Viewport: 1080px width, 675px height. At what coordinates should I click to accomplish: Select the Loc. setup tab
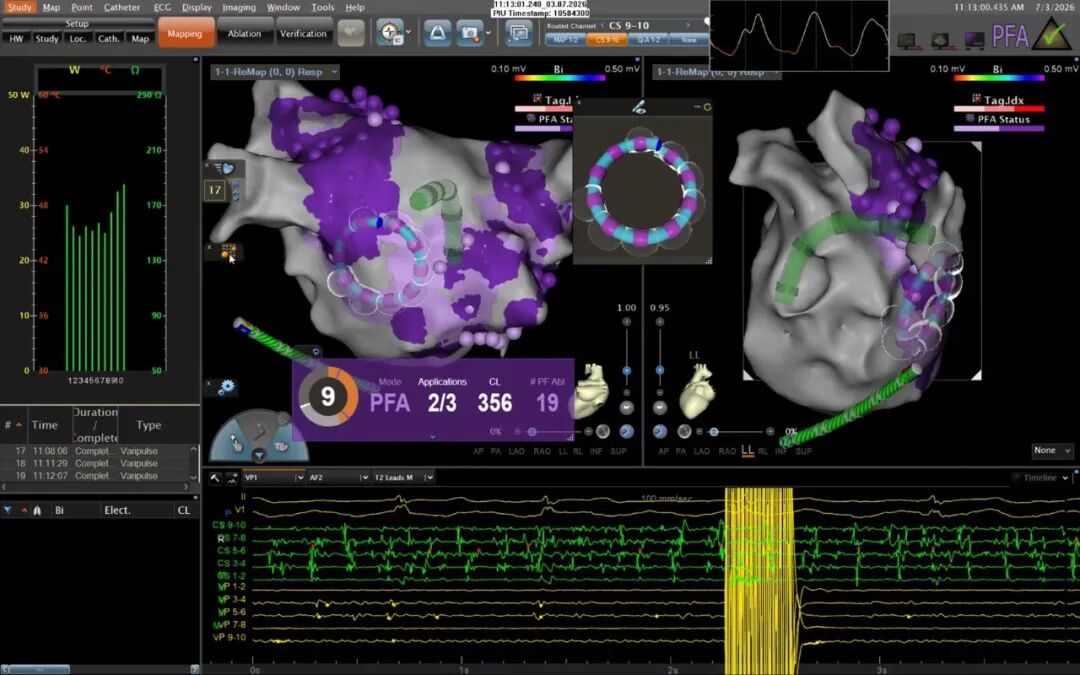(78, 39)
